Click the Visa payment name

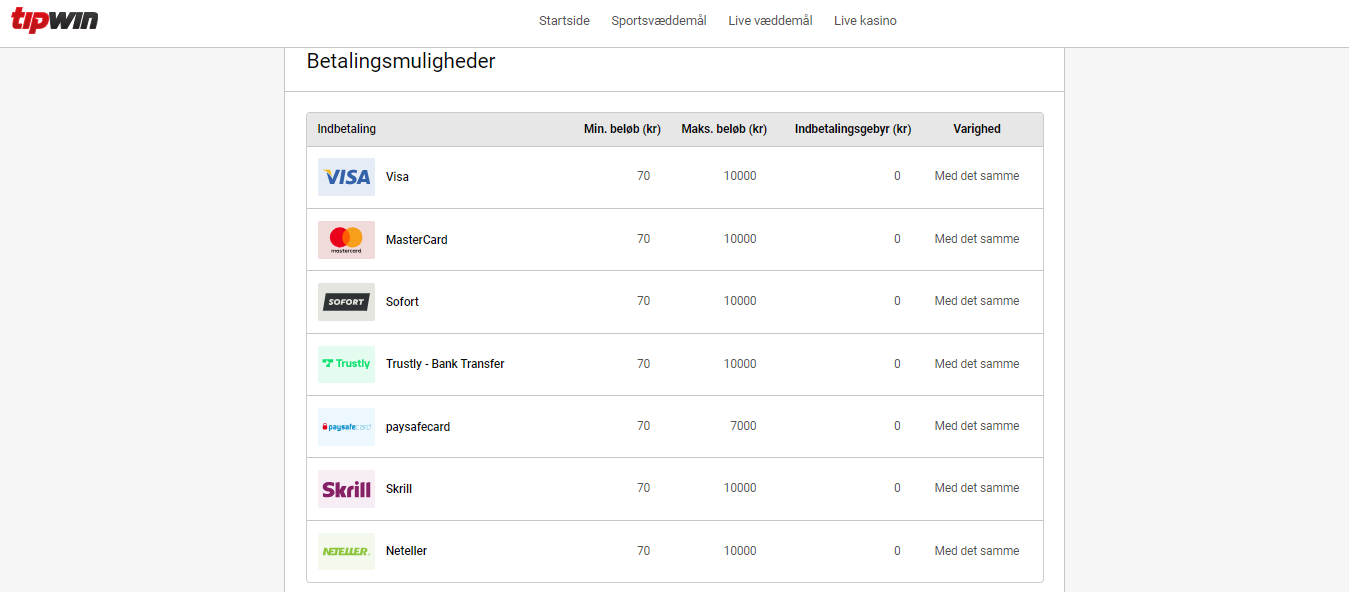pyautogui.click(x=397, y=177)
